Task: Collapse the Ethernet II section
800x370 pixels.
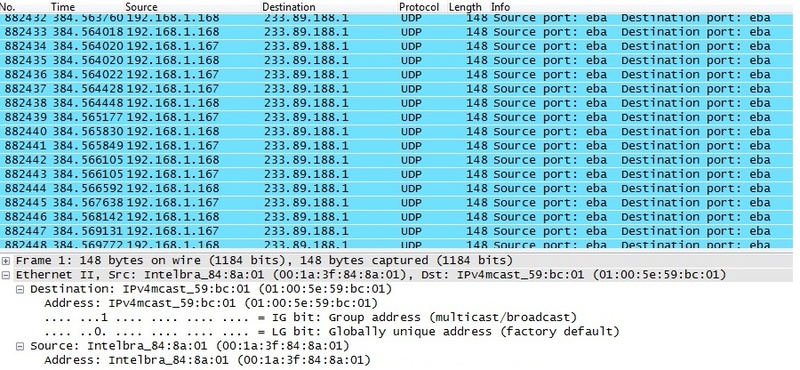Action: (x=6, y=275)
